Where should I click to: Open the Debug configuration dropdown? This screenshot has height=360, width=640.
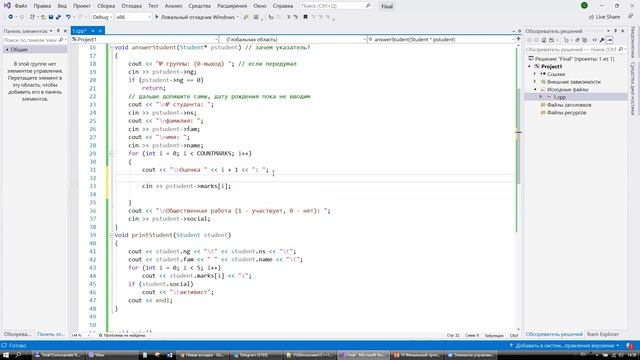[x=102, y=17]
